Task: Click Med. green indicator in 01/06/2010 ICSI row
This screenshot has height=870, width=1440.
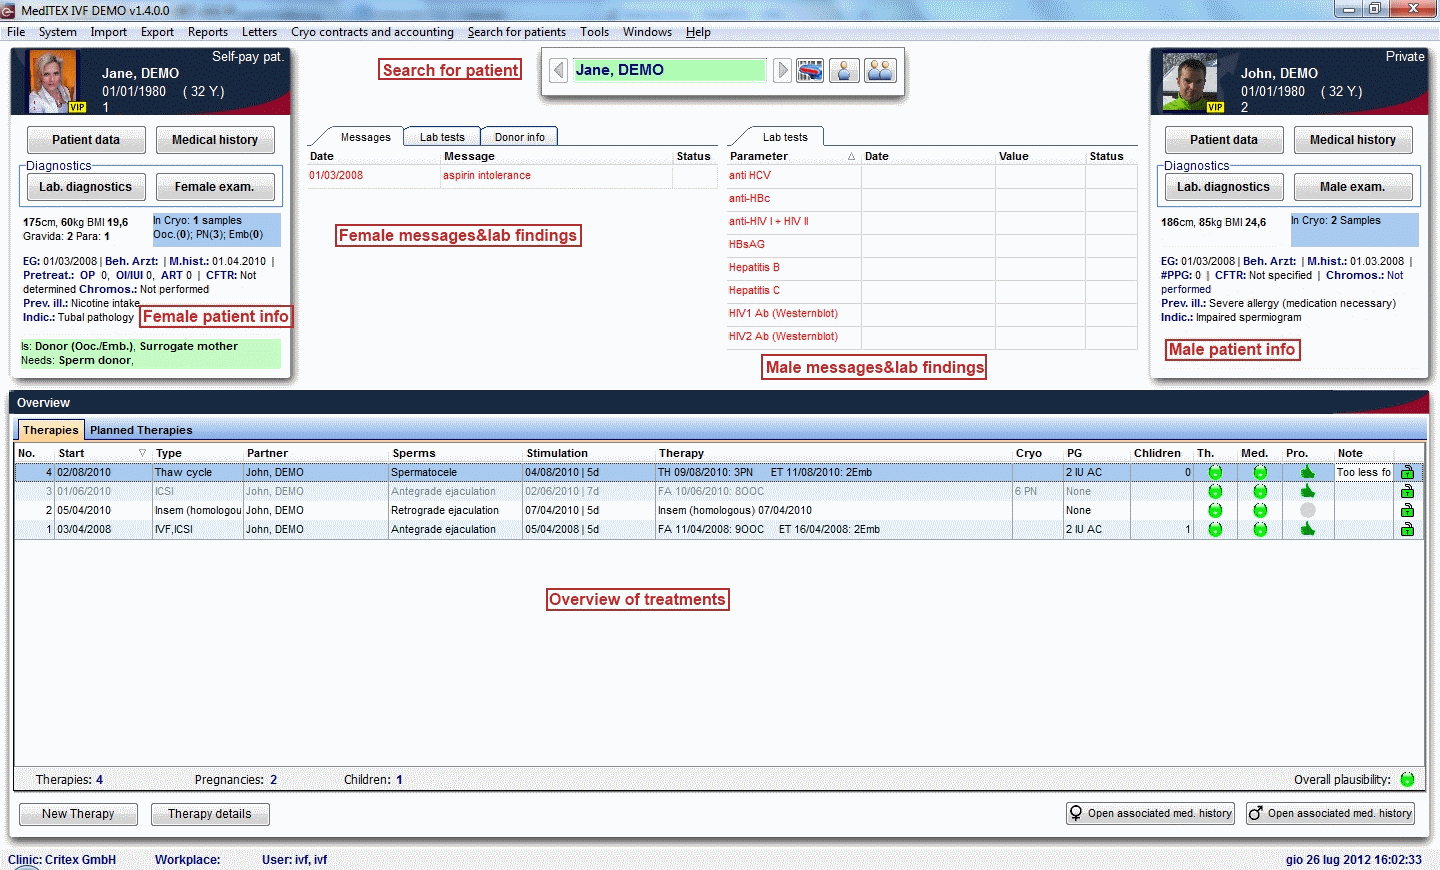Action: 1260,491
